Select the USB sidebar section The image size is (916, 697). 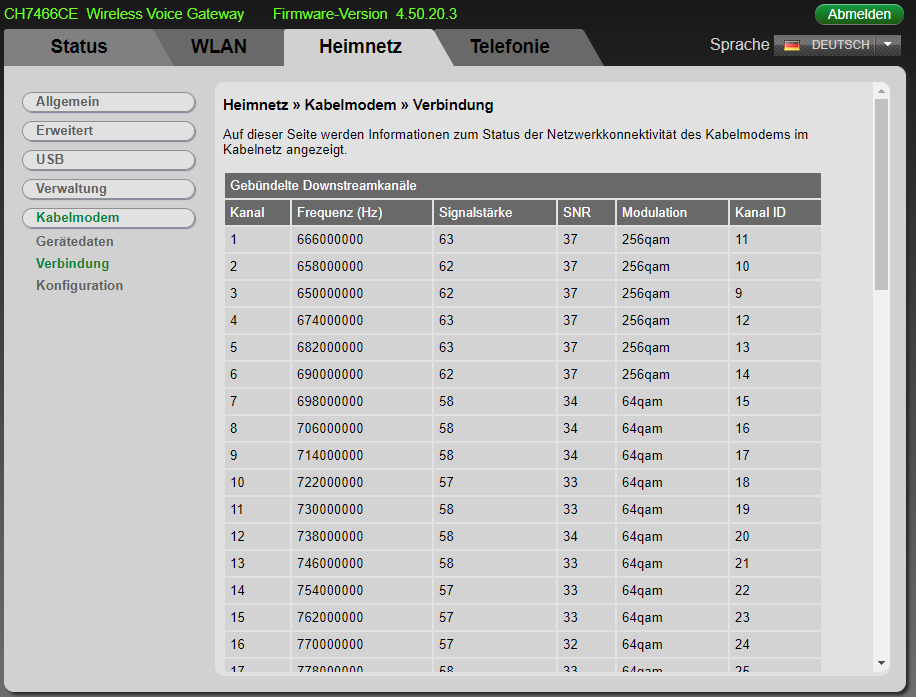coord(109,159)
